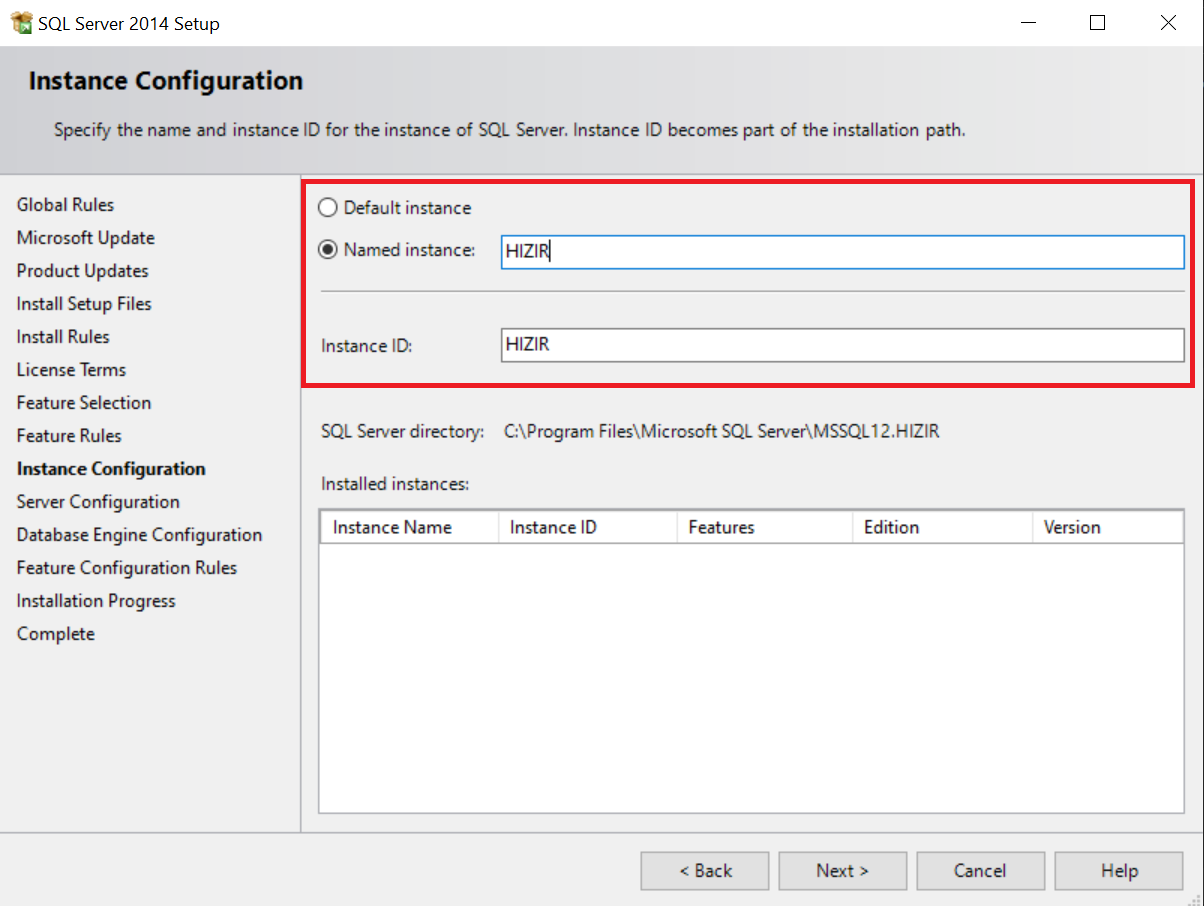
Task: Select Feature Rules step in sidebar
Action: tap(69, 436)
